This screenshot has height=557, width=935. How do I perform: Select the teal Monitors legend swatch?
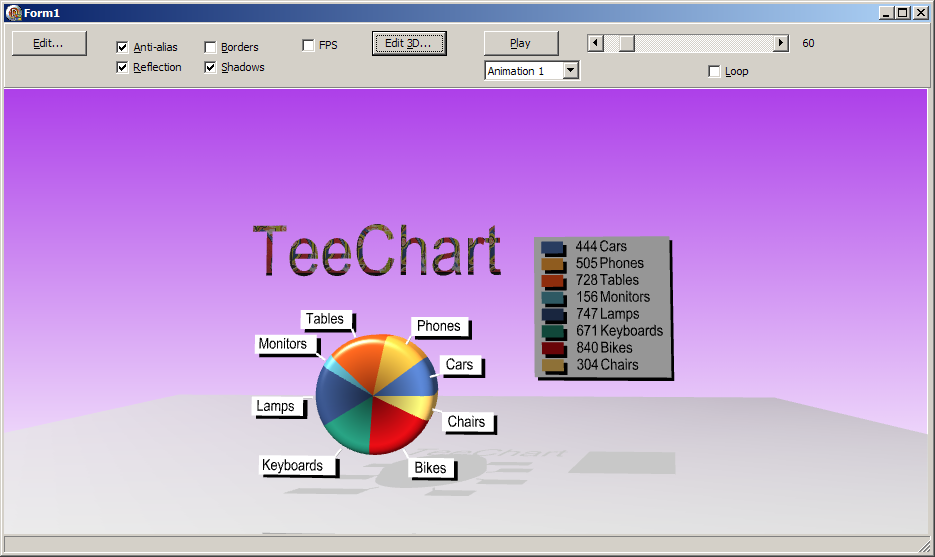(553, 298)
